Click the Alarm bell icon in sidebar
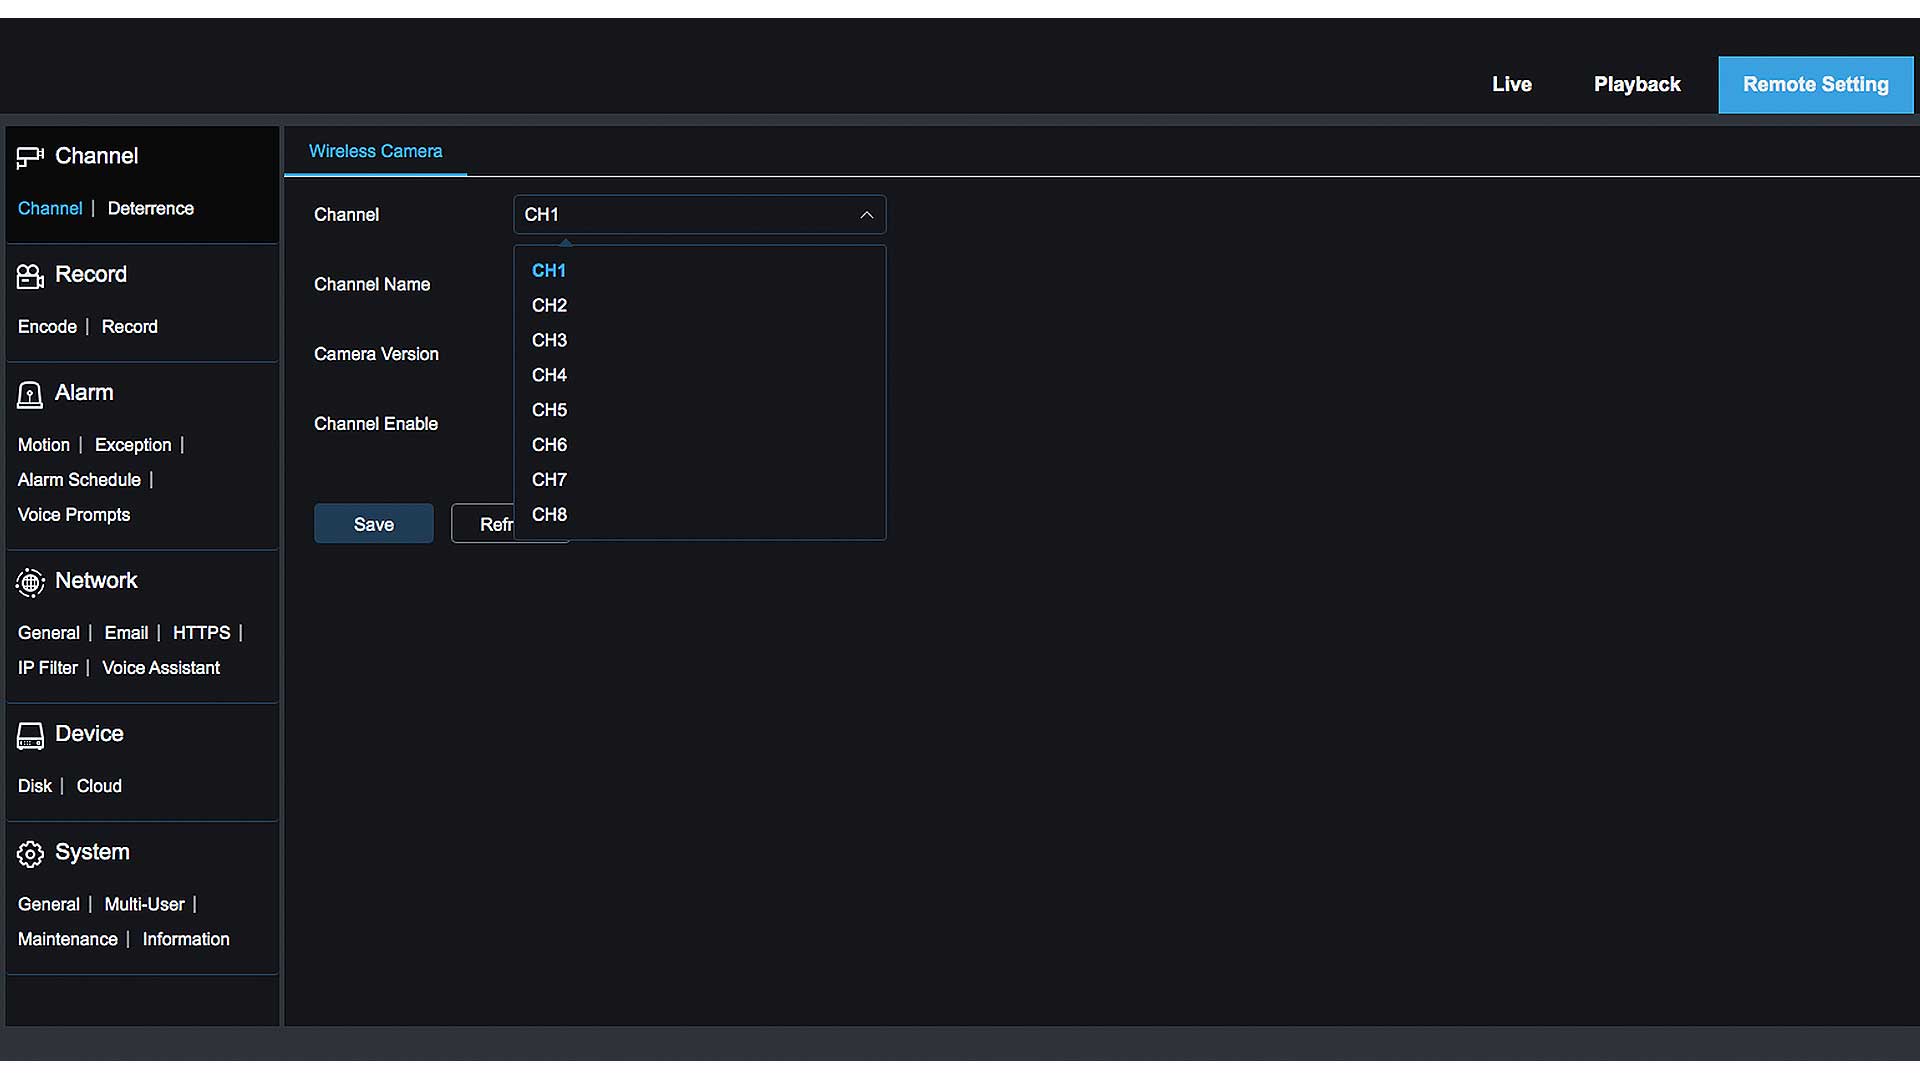Viewport: 1920px width, 1080px height. pyautogui.click(x=29, y=394)
